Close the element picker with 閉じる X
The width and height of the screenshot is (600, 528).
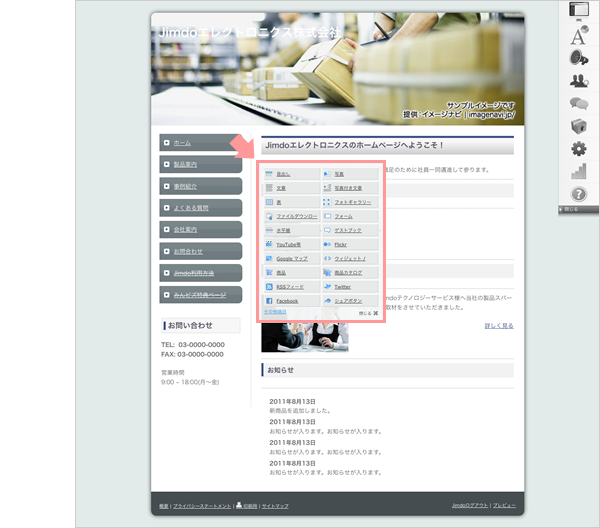click(x=368, y=313)
